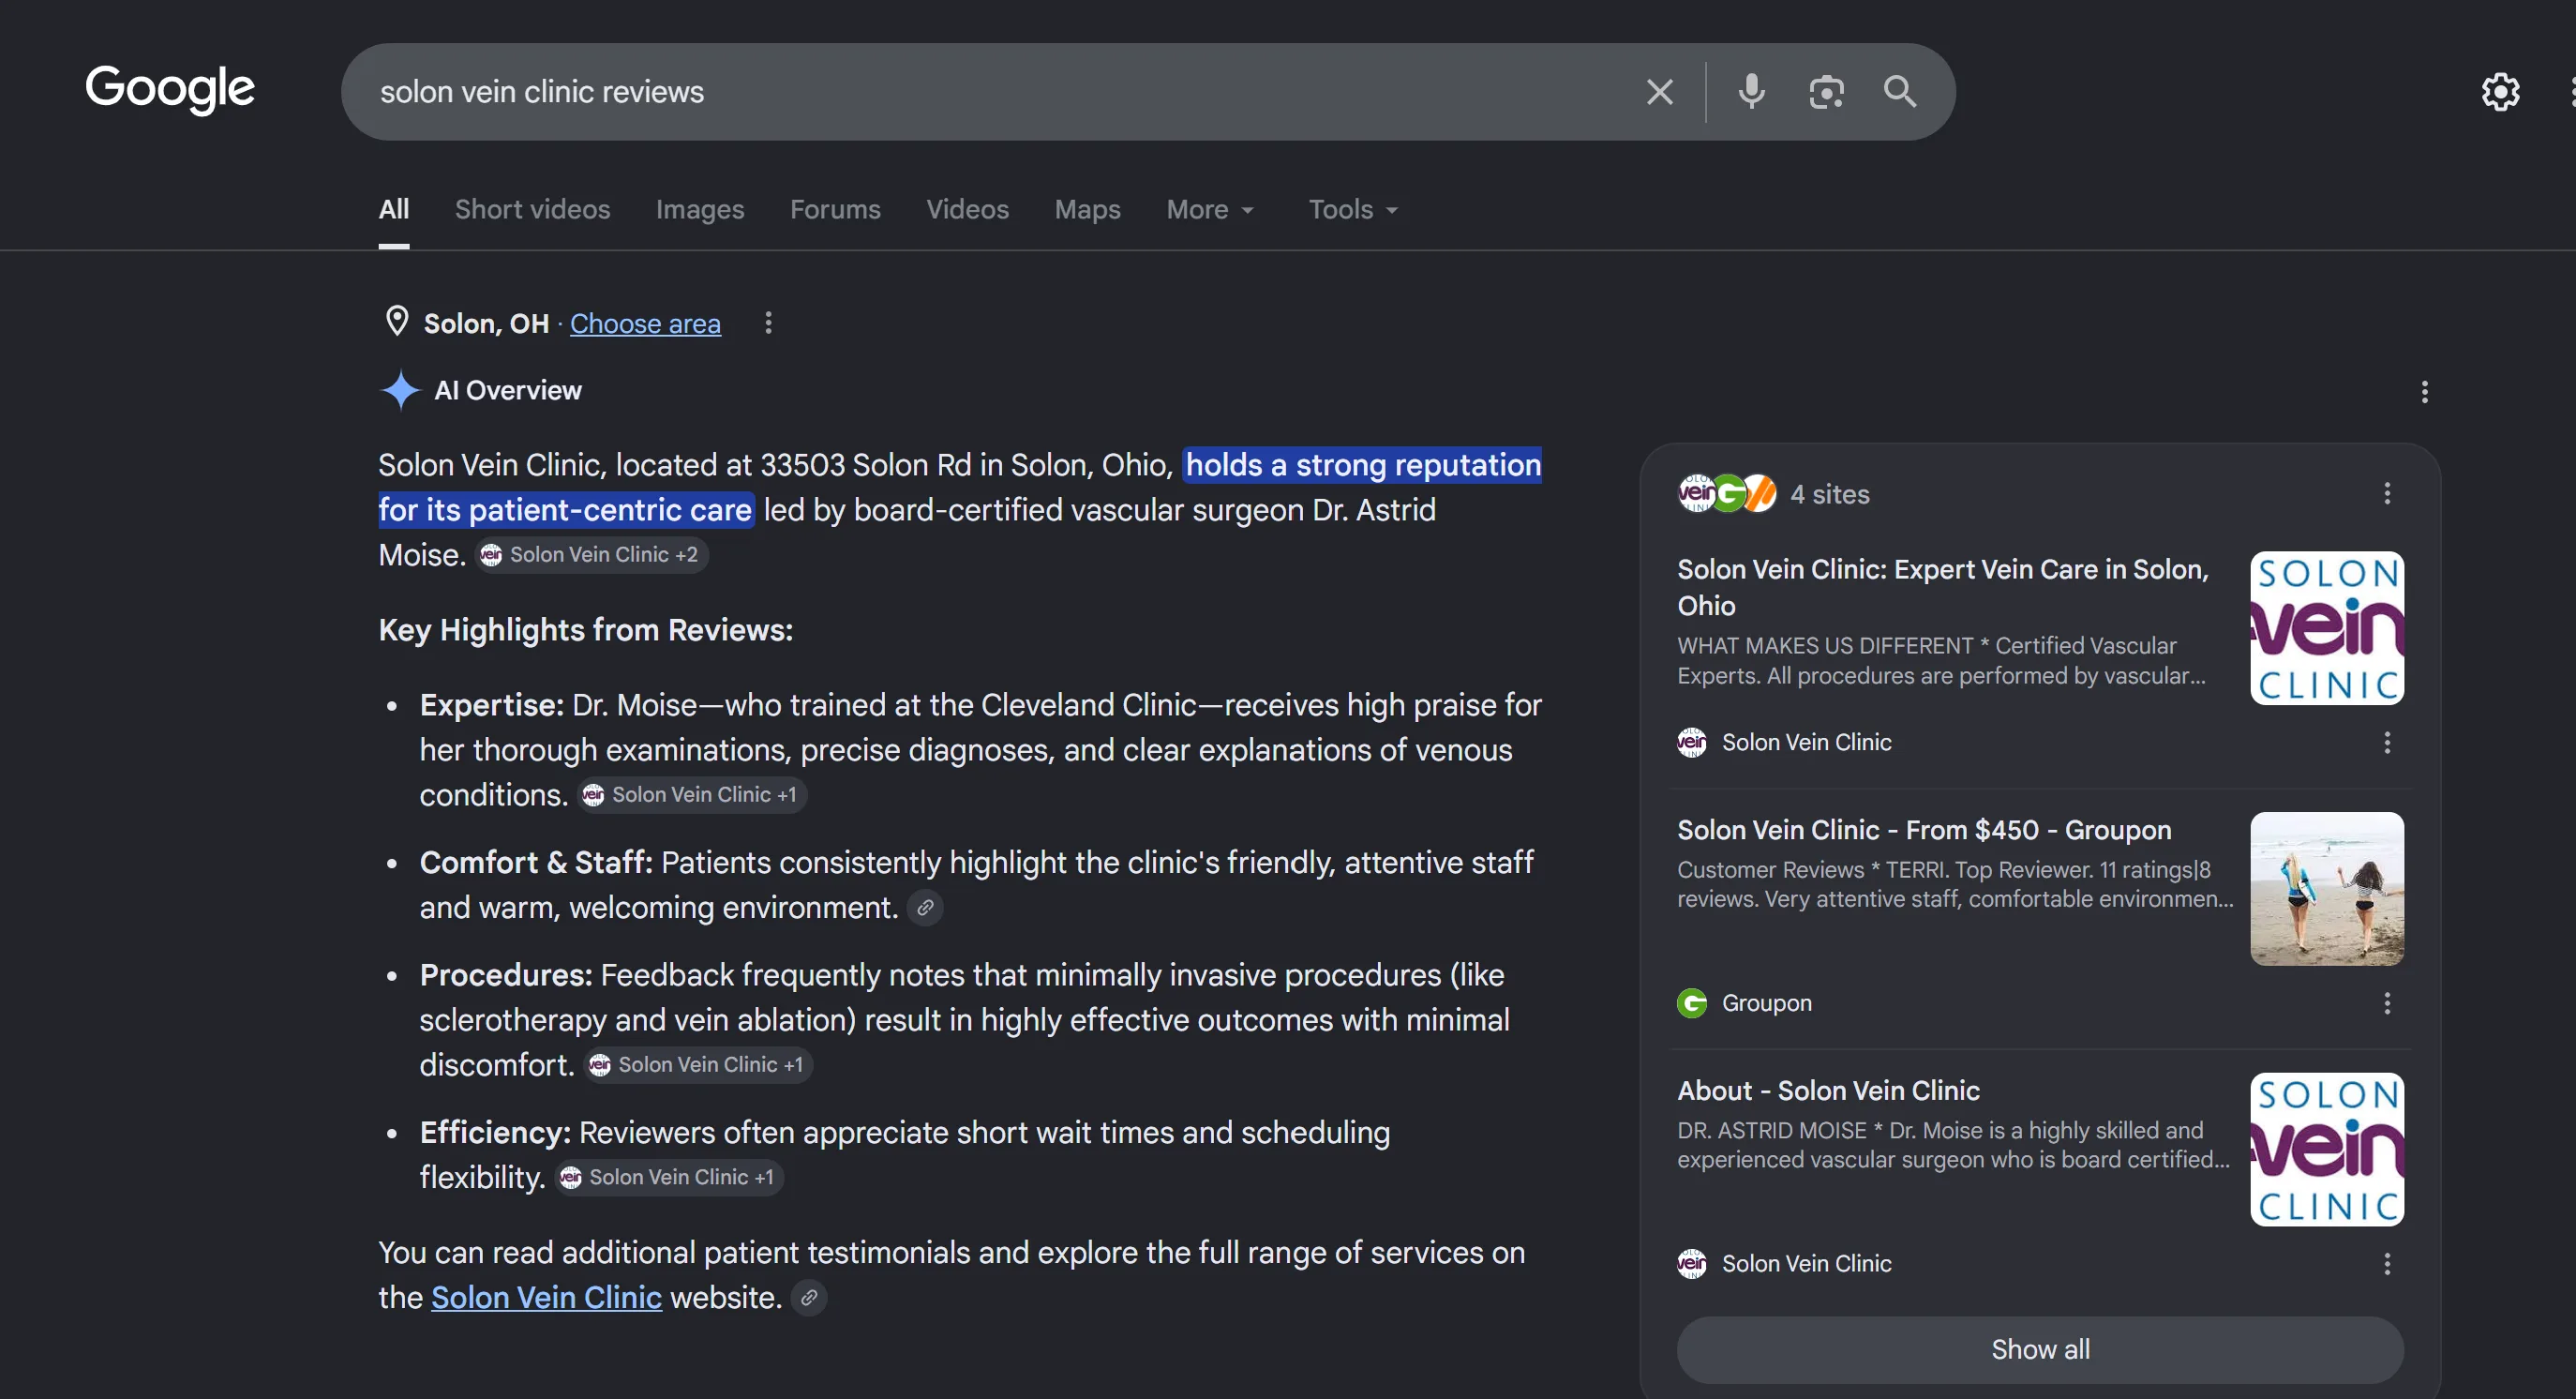Switch to the Images tab
This screenshot has height=1399, width=2576.
tap(700, 209)
